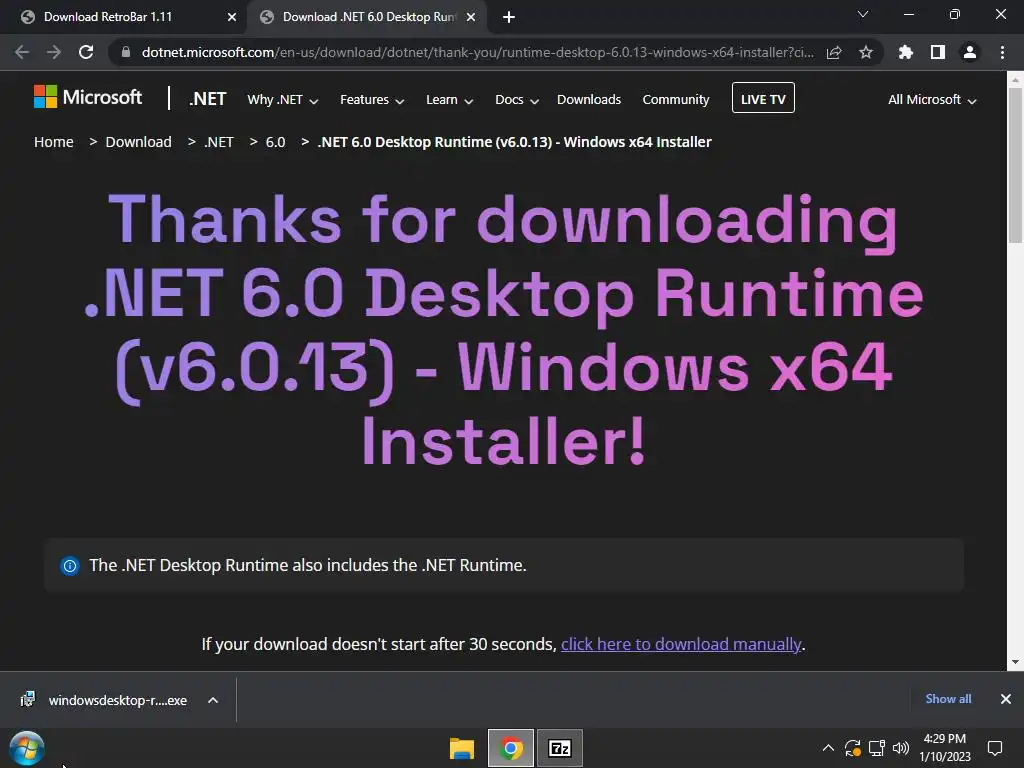
Task: Close the Download RetroBar 1.11 tab
Action: (232, 17)
